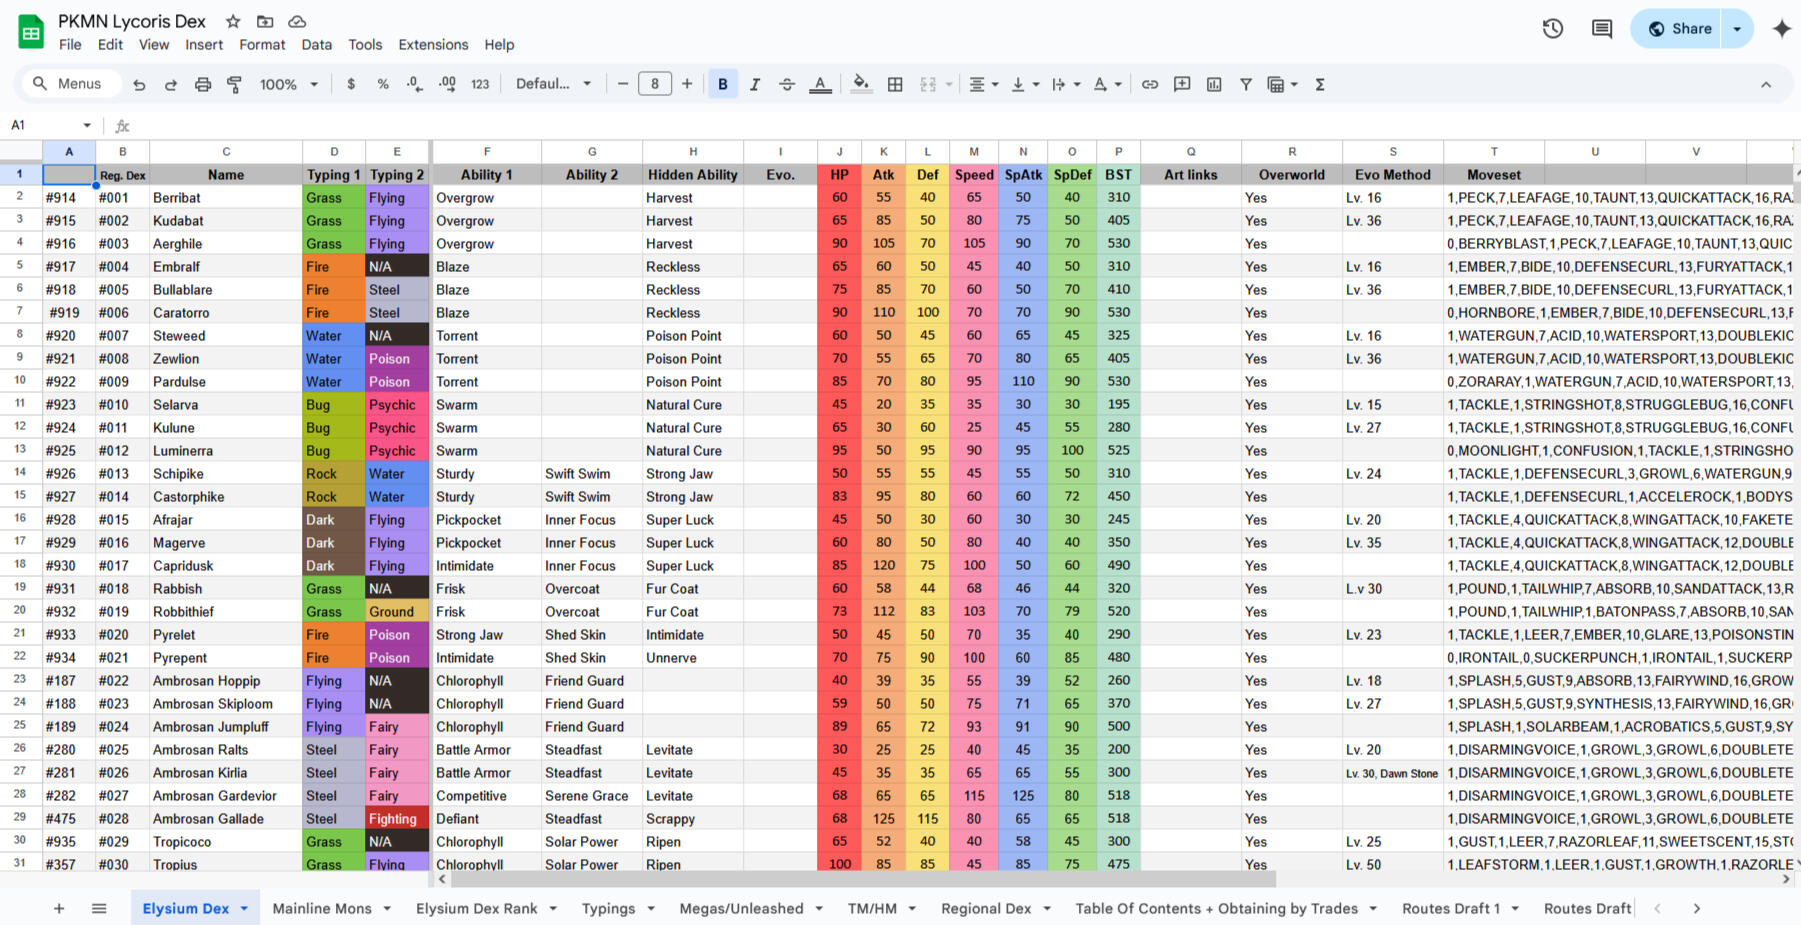Add a new sheet with the plus button
Screen dimensions: 1801x925
point(59,908)
